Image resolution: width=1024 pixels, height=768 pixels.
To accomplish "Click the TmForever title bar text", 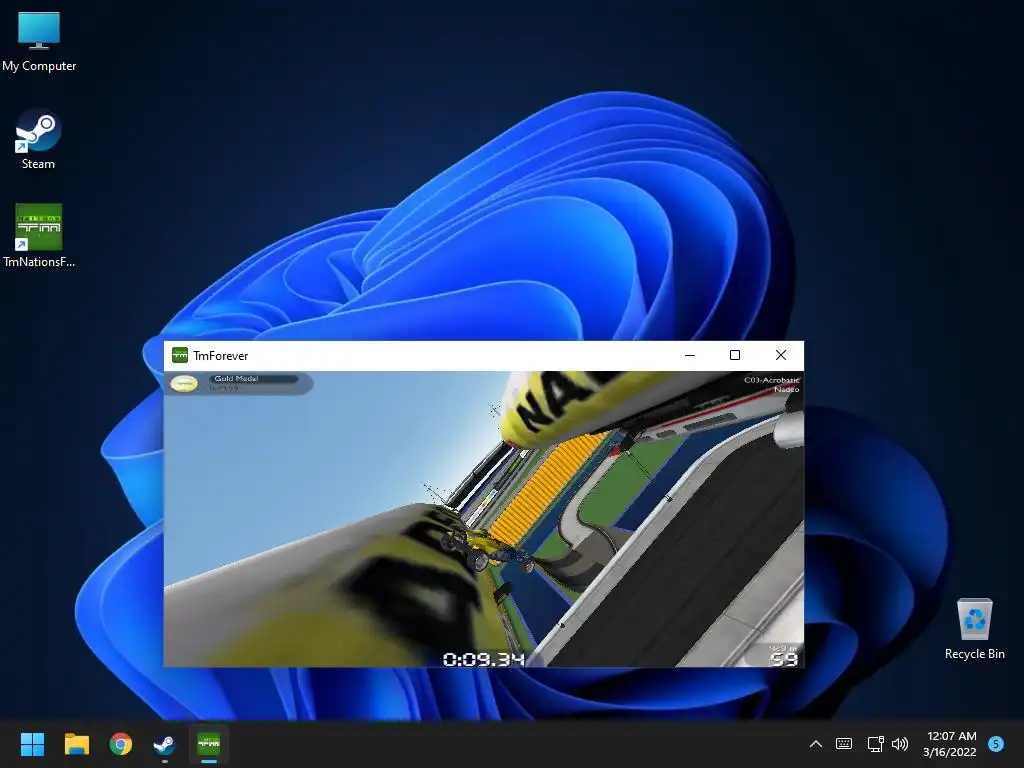I will click(x=221, y=356).
